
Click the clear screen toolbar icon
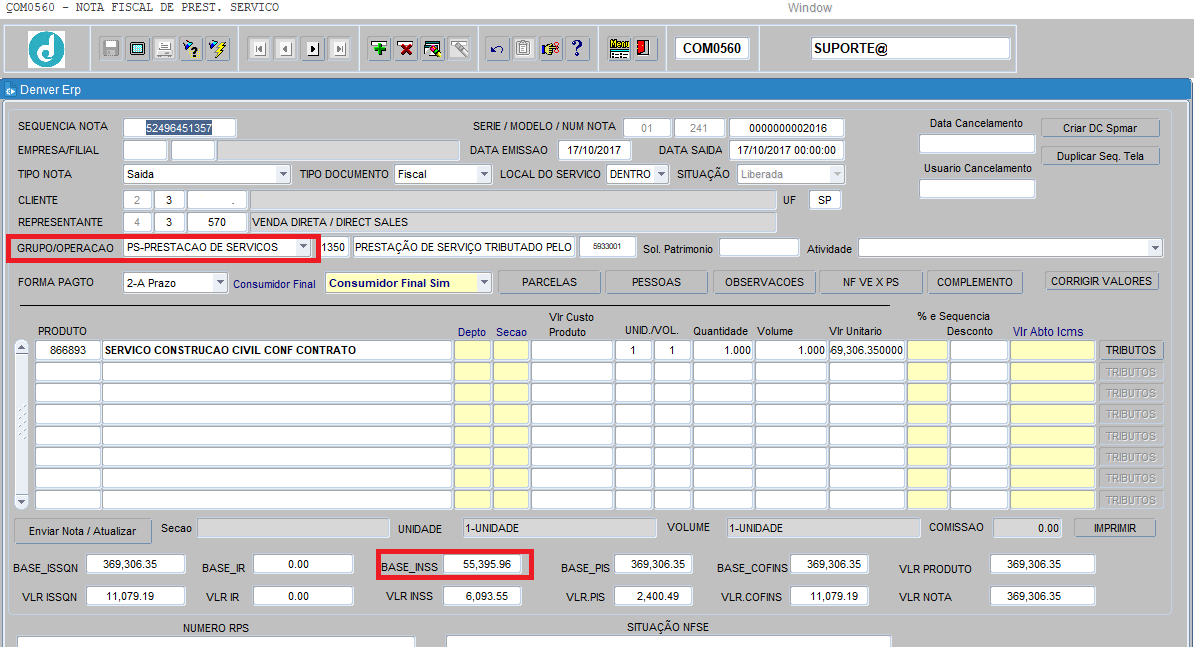pos(137,49)
